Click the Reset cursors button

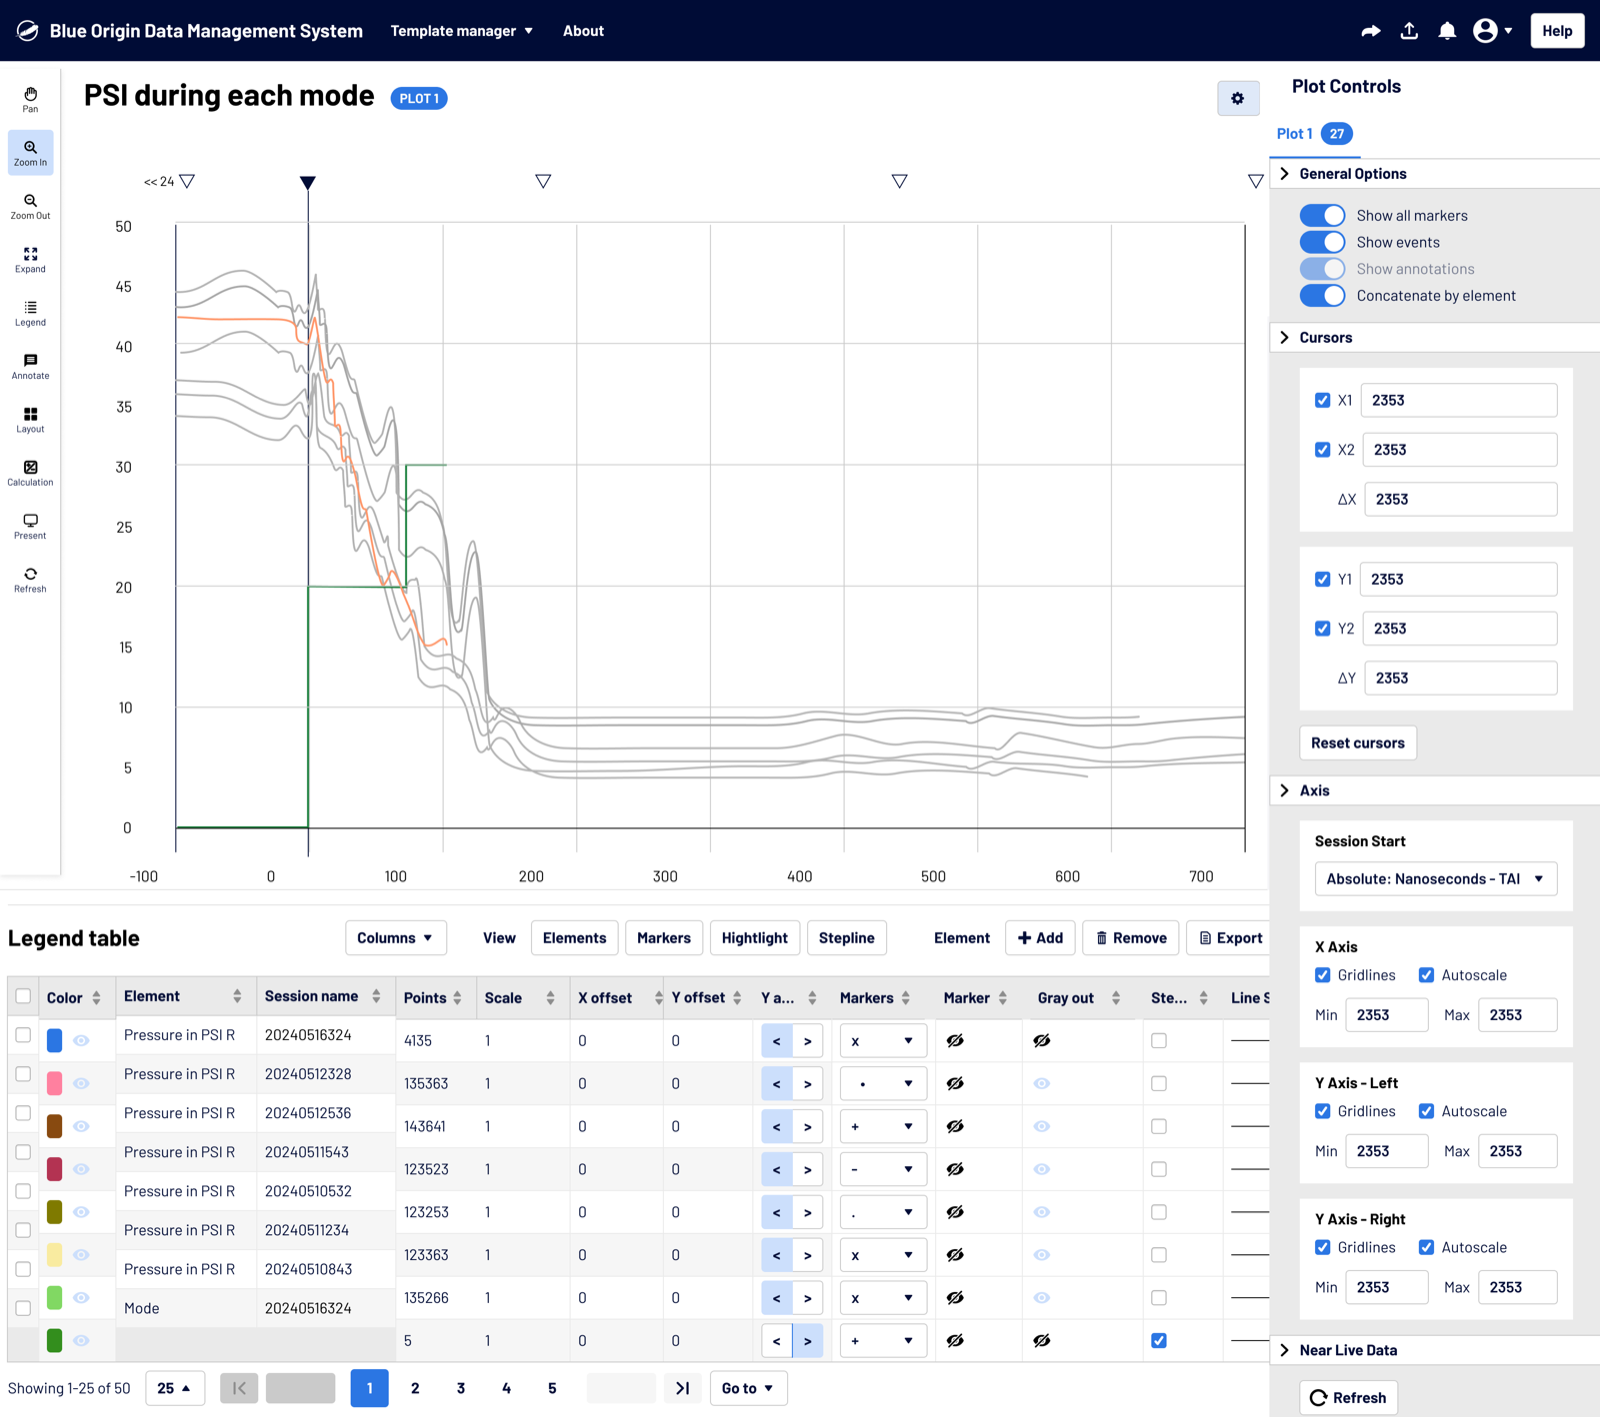point(1357,742)
